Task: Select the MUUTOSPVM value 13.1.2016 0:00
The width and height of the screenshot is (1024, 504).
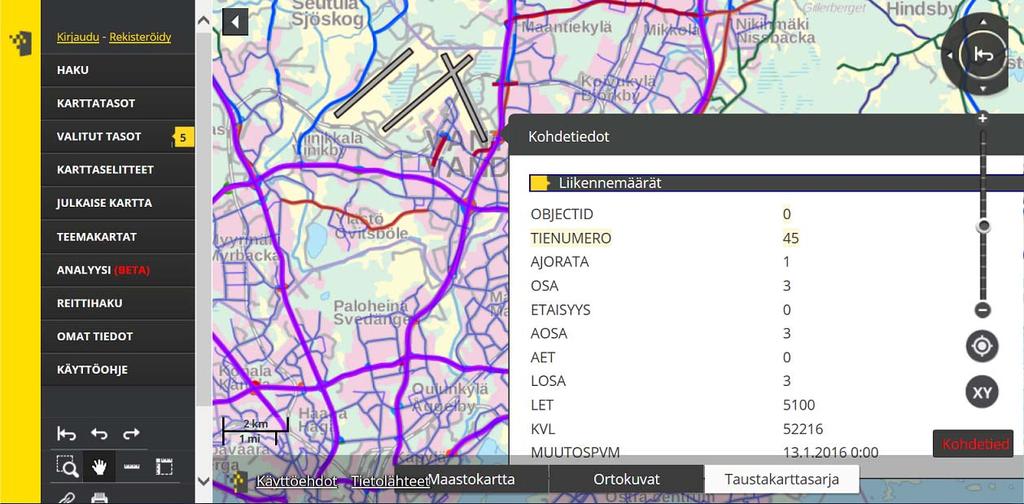Action: (831, 452)
